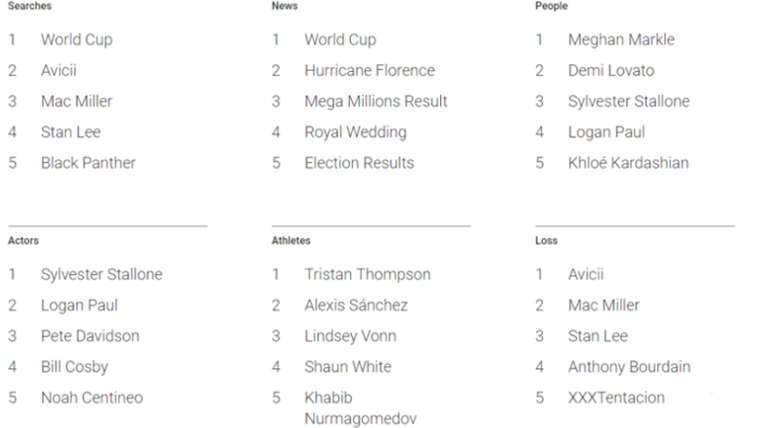Open Election Results news entry
Image resolution: width=770 pixels, height=428 pixels.
[x=359, y=163]
